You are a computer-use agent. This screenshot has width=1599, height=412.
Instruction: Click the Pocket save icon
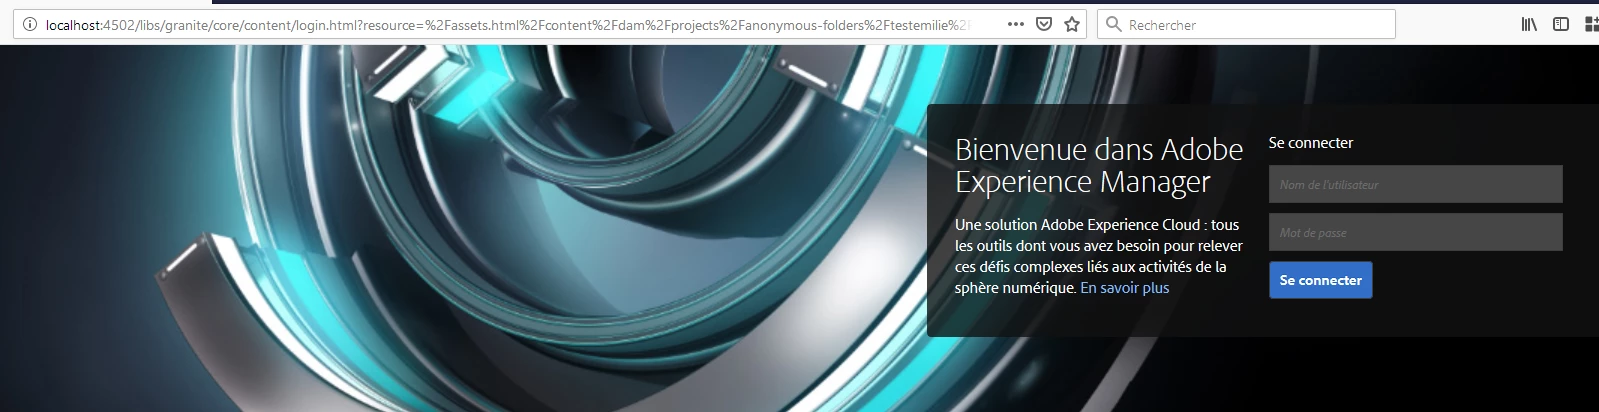click(x=1044, y=24)
